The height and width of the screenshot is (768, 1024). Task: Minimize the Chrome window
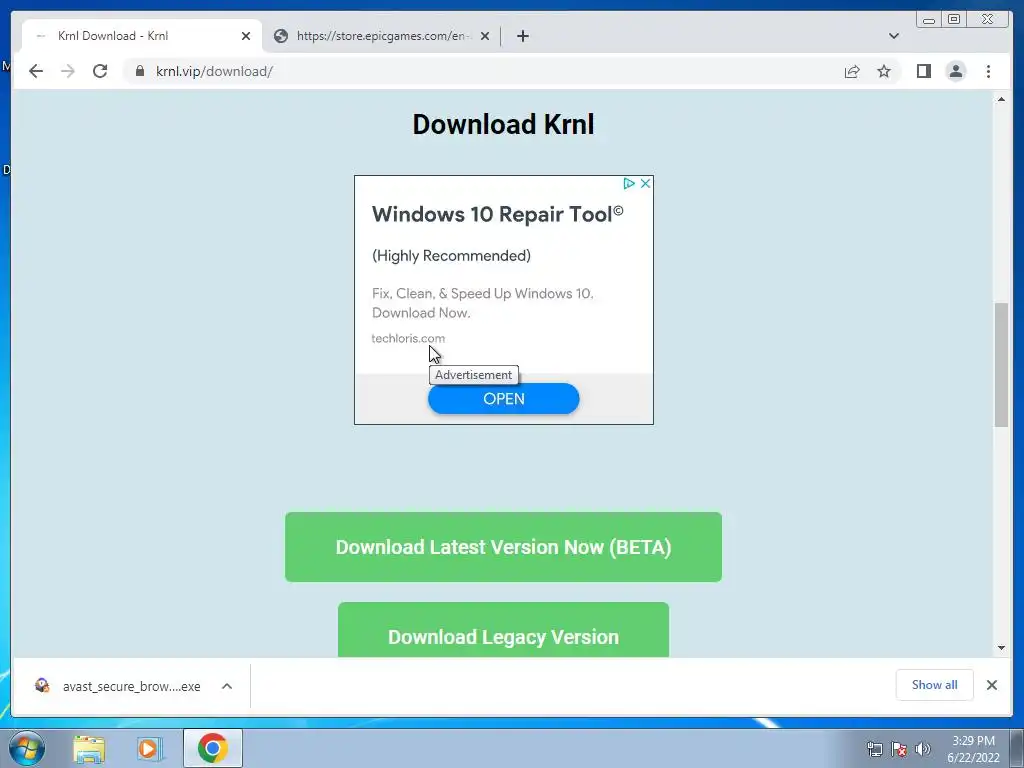point(929,20)
